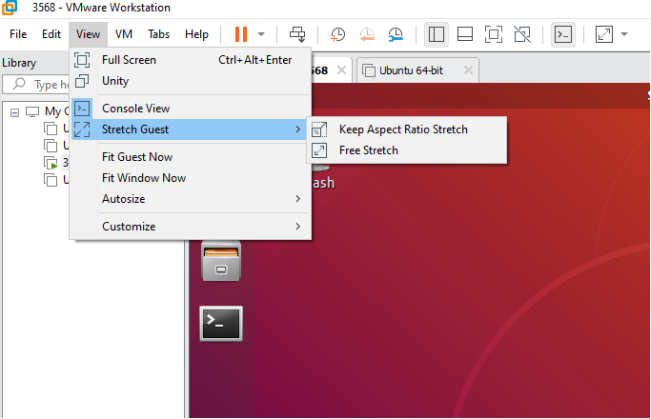Collapse the My Computer tree node
This screenshot has height=419, width=651.
(14, 112)
